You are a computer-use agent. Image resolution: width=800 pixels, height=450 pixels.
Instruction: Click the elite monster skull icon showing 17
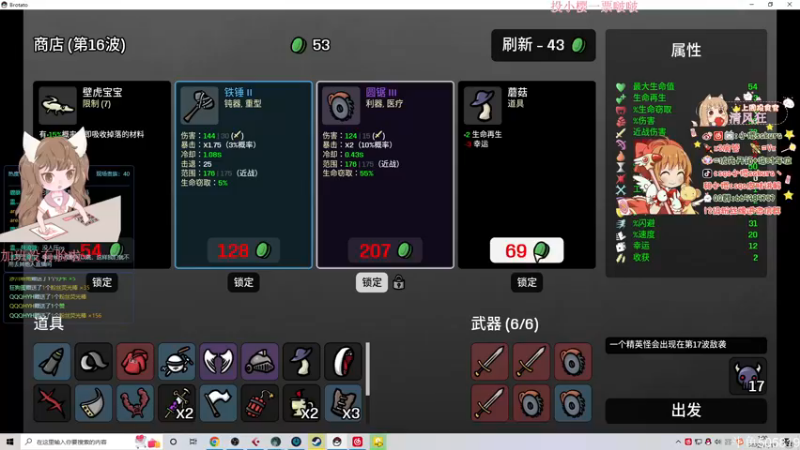(x=747, y=377)
